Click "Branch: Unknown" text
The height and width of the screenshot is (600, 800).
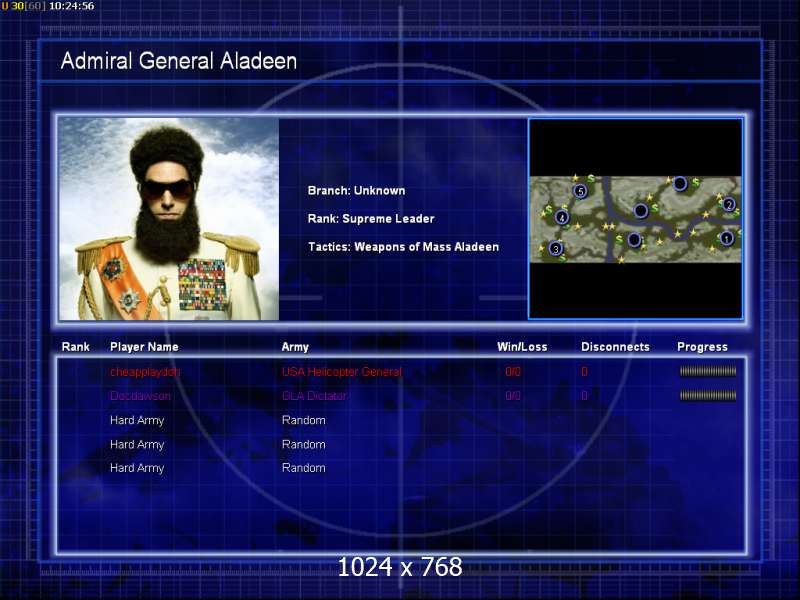coord(356,191)
